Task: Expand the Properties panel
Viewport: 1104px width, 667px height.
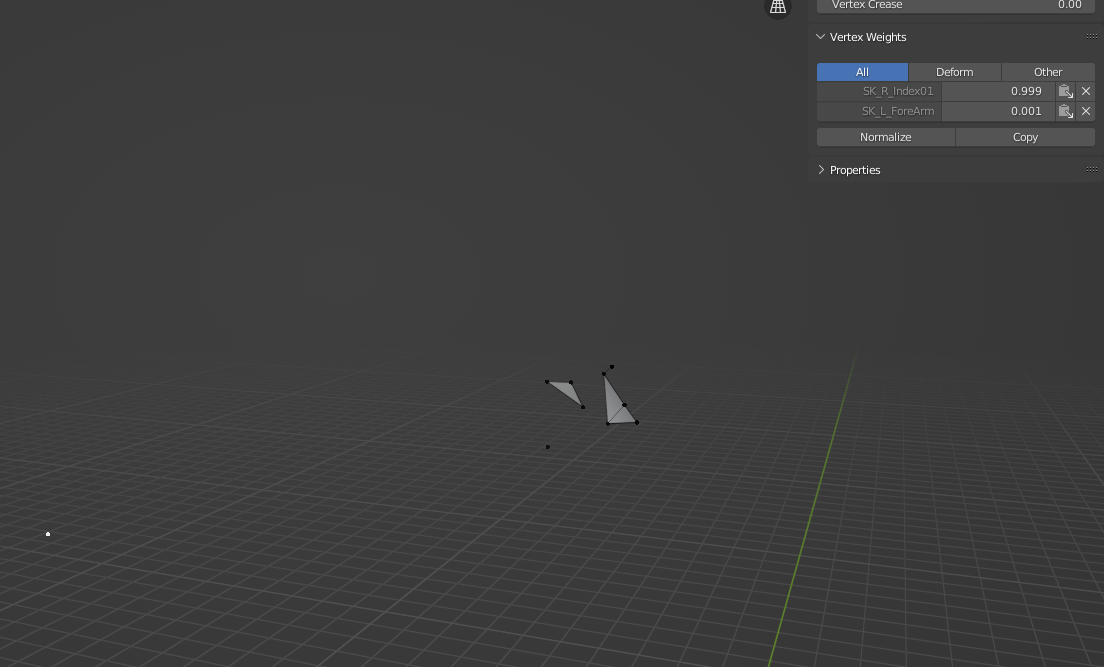Action: (x=820, y=170)
